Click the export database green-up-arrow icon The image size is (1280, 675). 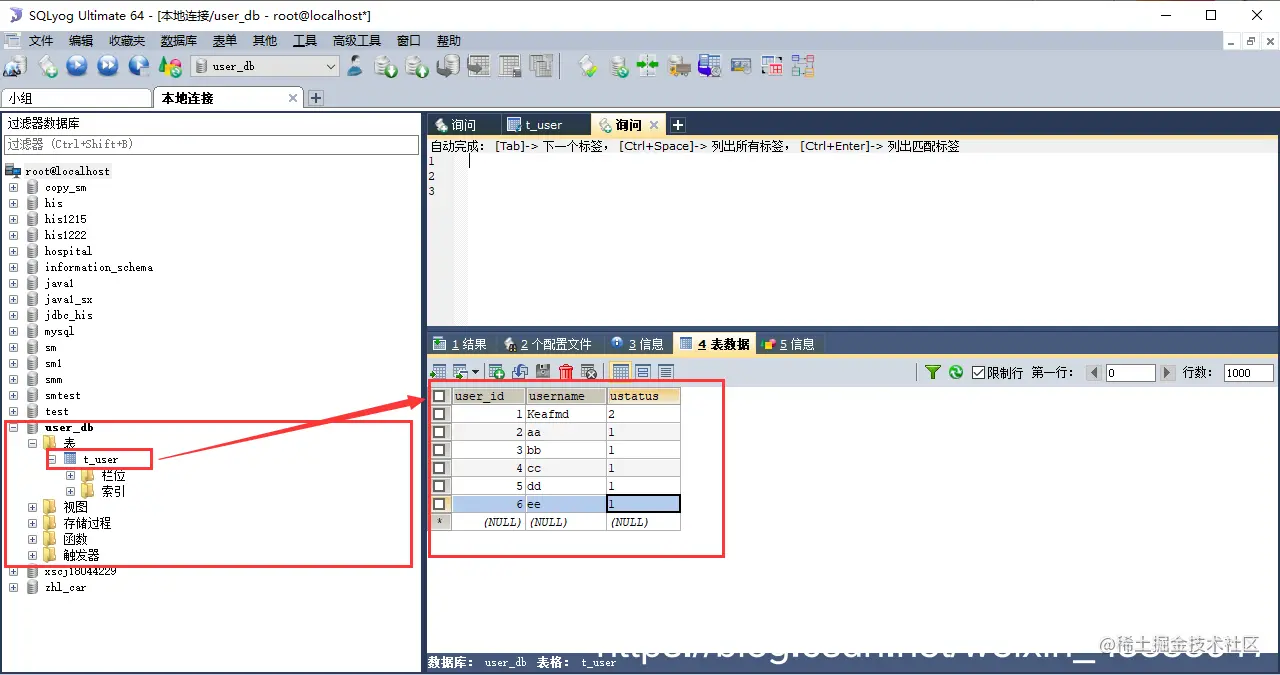pyautogui.click(x=417, y=66)
